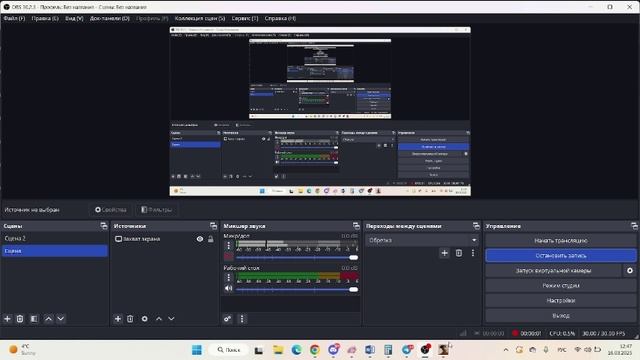
Task: Select the screen capture source row
Action: tap(165, 239)
